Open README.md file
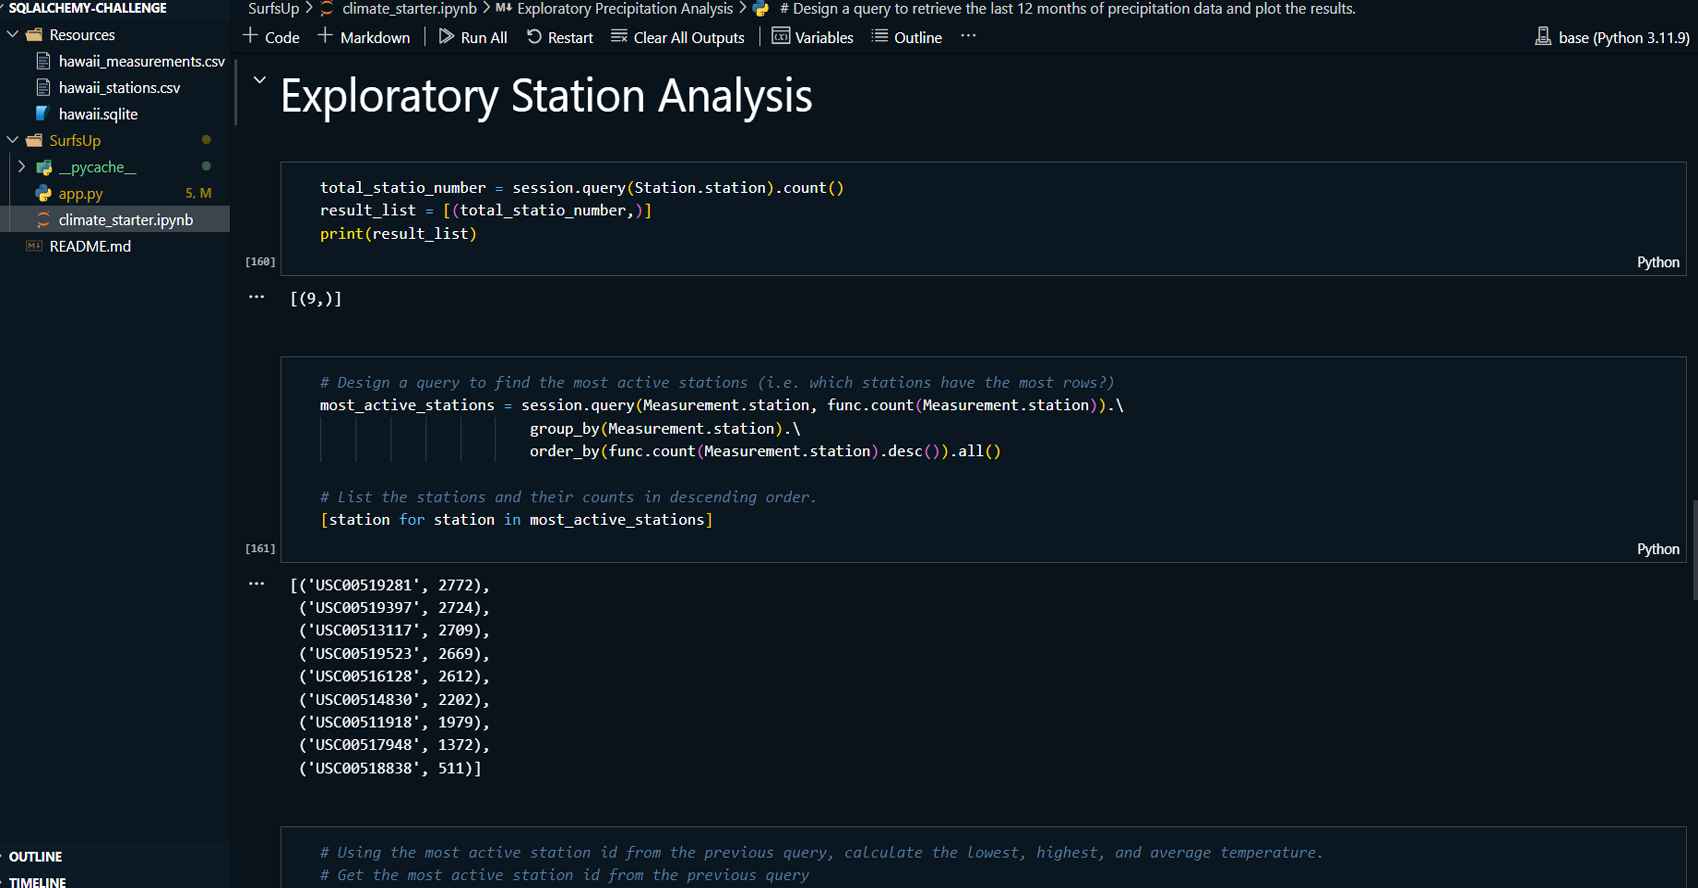This screenshot has height=888, width=1698. 90,246
